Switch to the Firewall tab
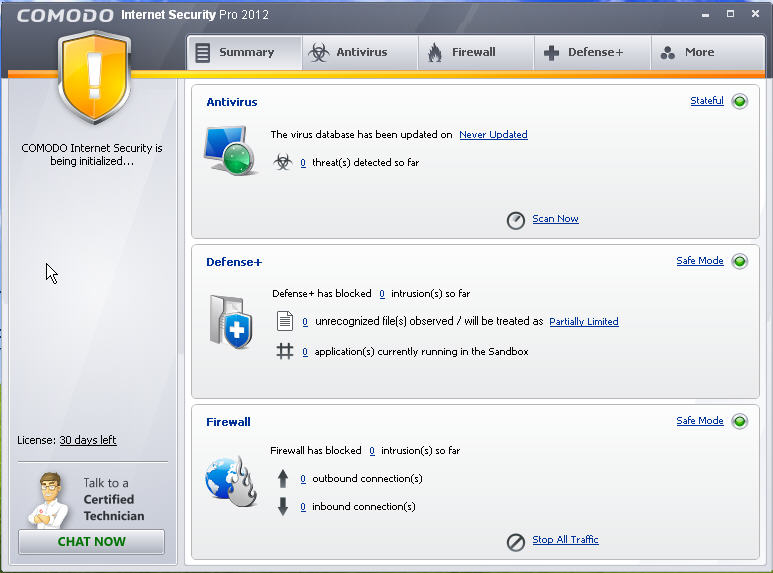Image resolution: width=773 pixels, height=573 pixels. coord(476,52)
